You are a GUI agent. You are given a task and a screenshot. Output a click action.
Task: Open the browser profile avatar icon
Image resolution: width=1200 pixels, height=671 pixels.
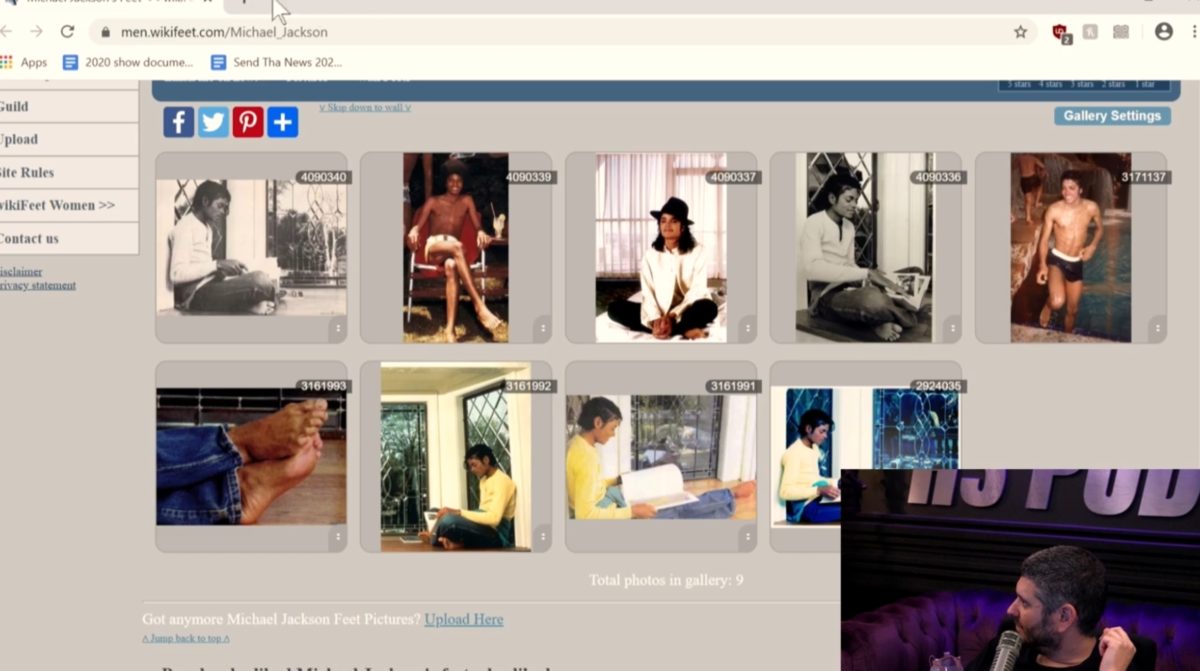[1163, 32]
